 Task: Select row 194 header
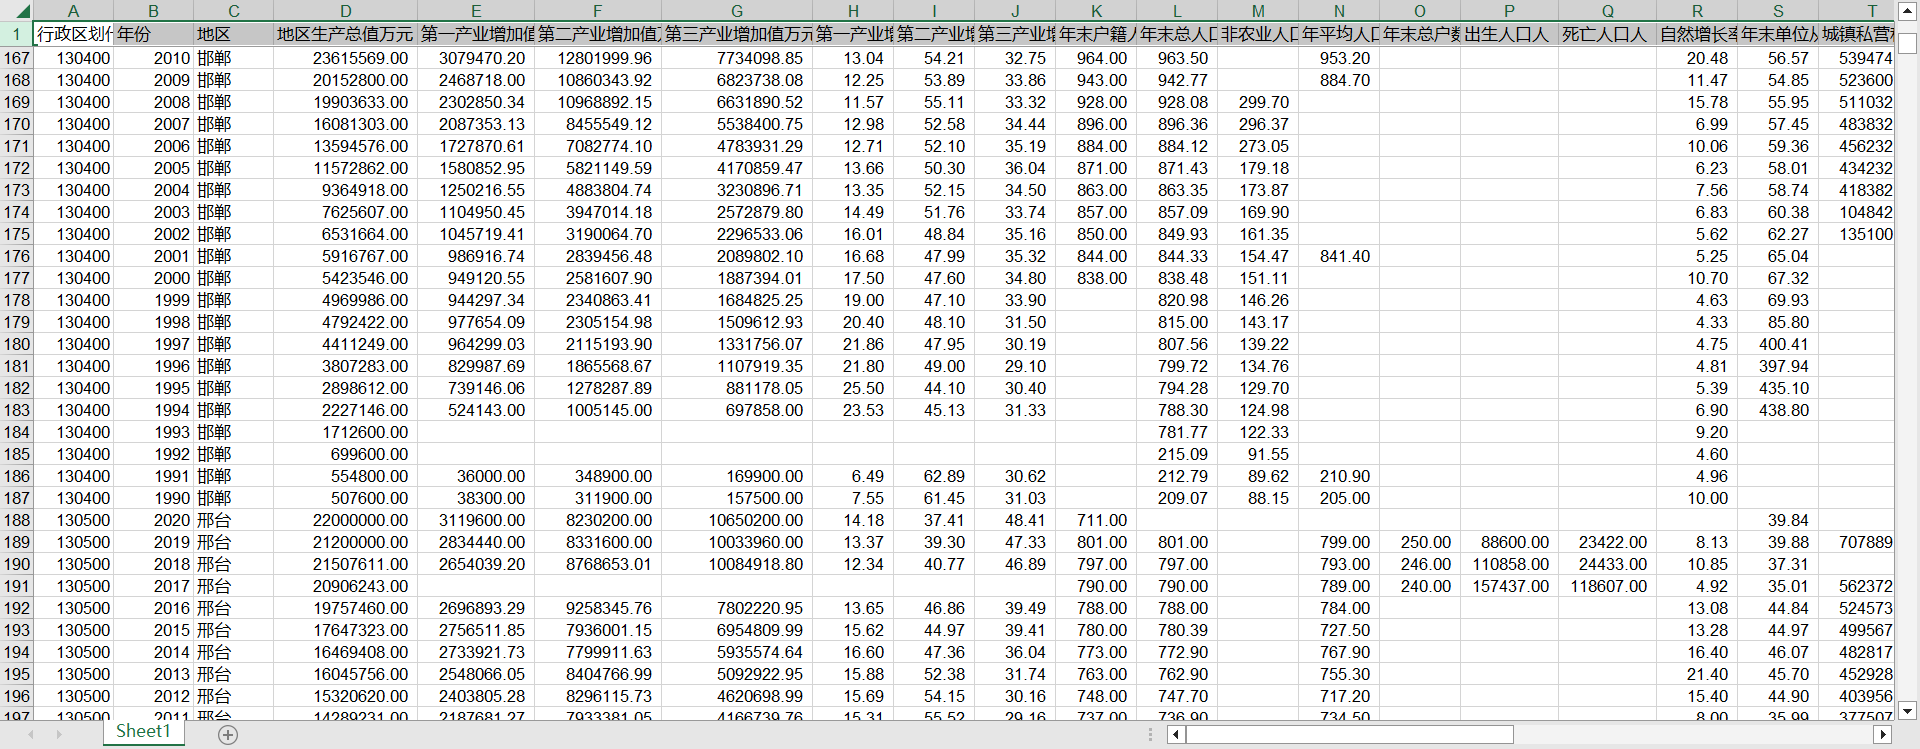pos(17,652)
